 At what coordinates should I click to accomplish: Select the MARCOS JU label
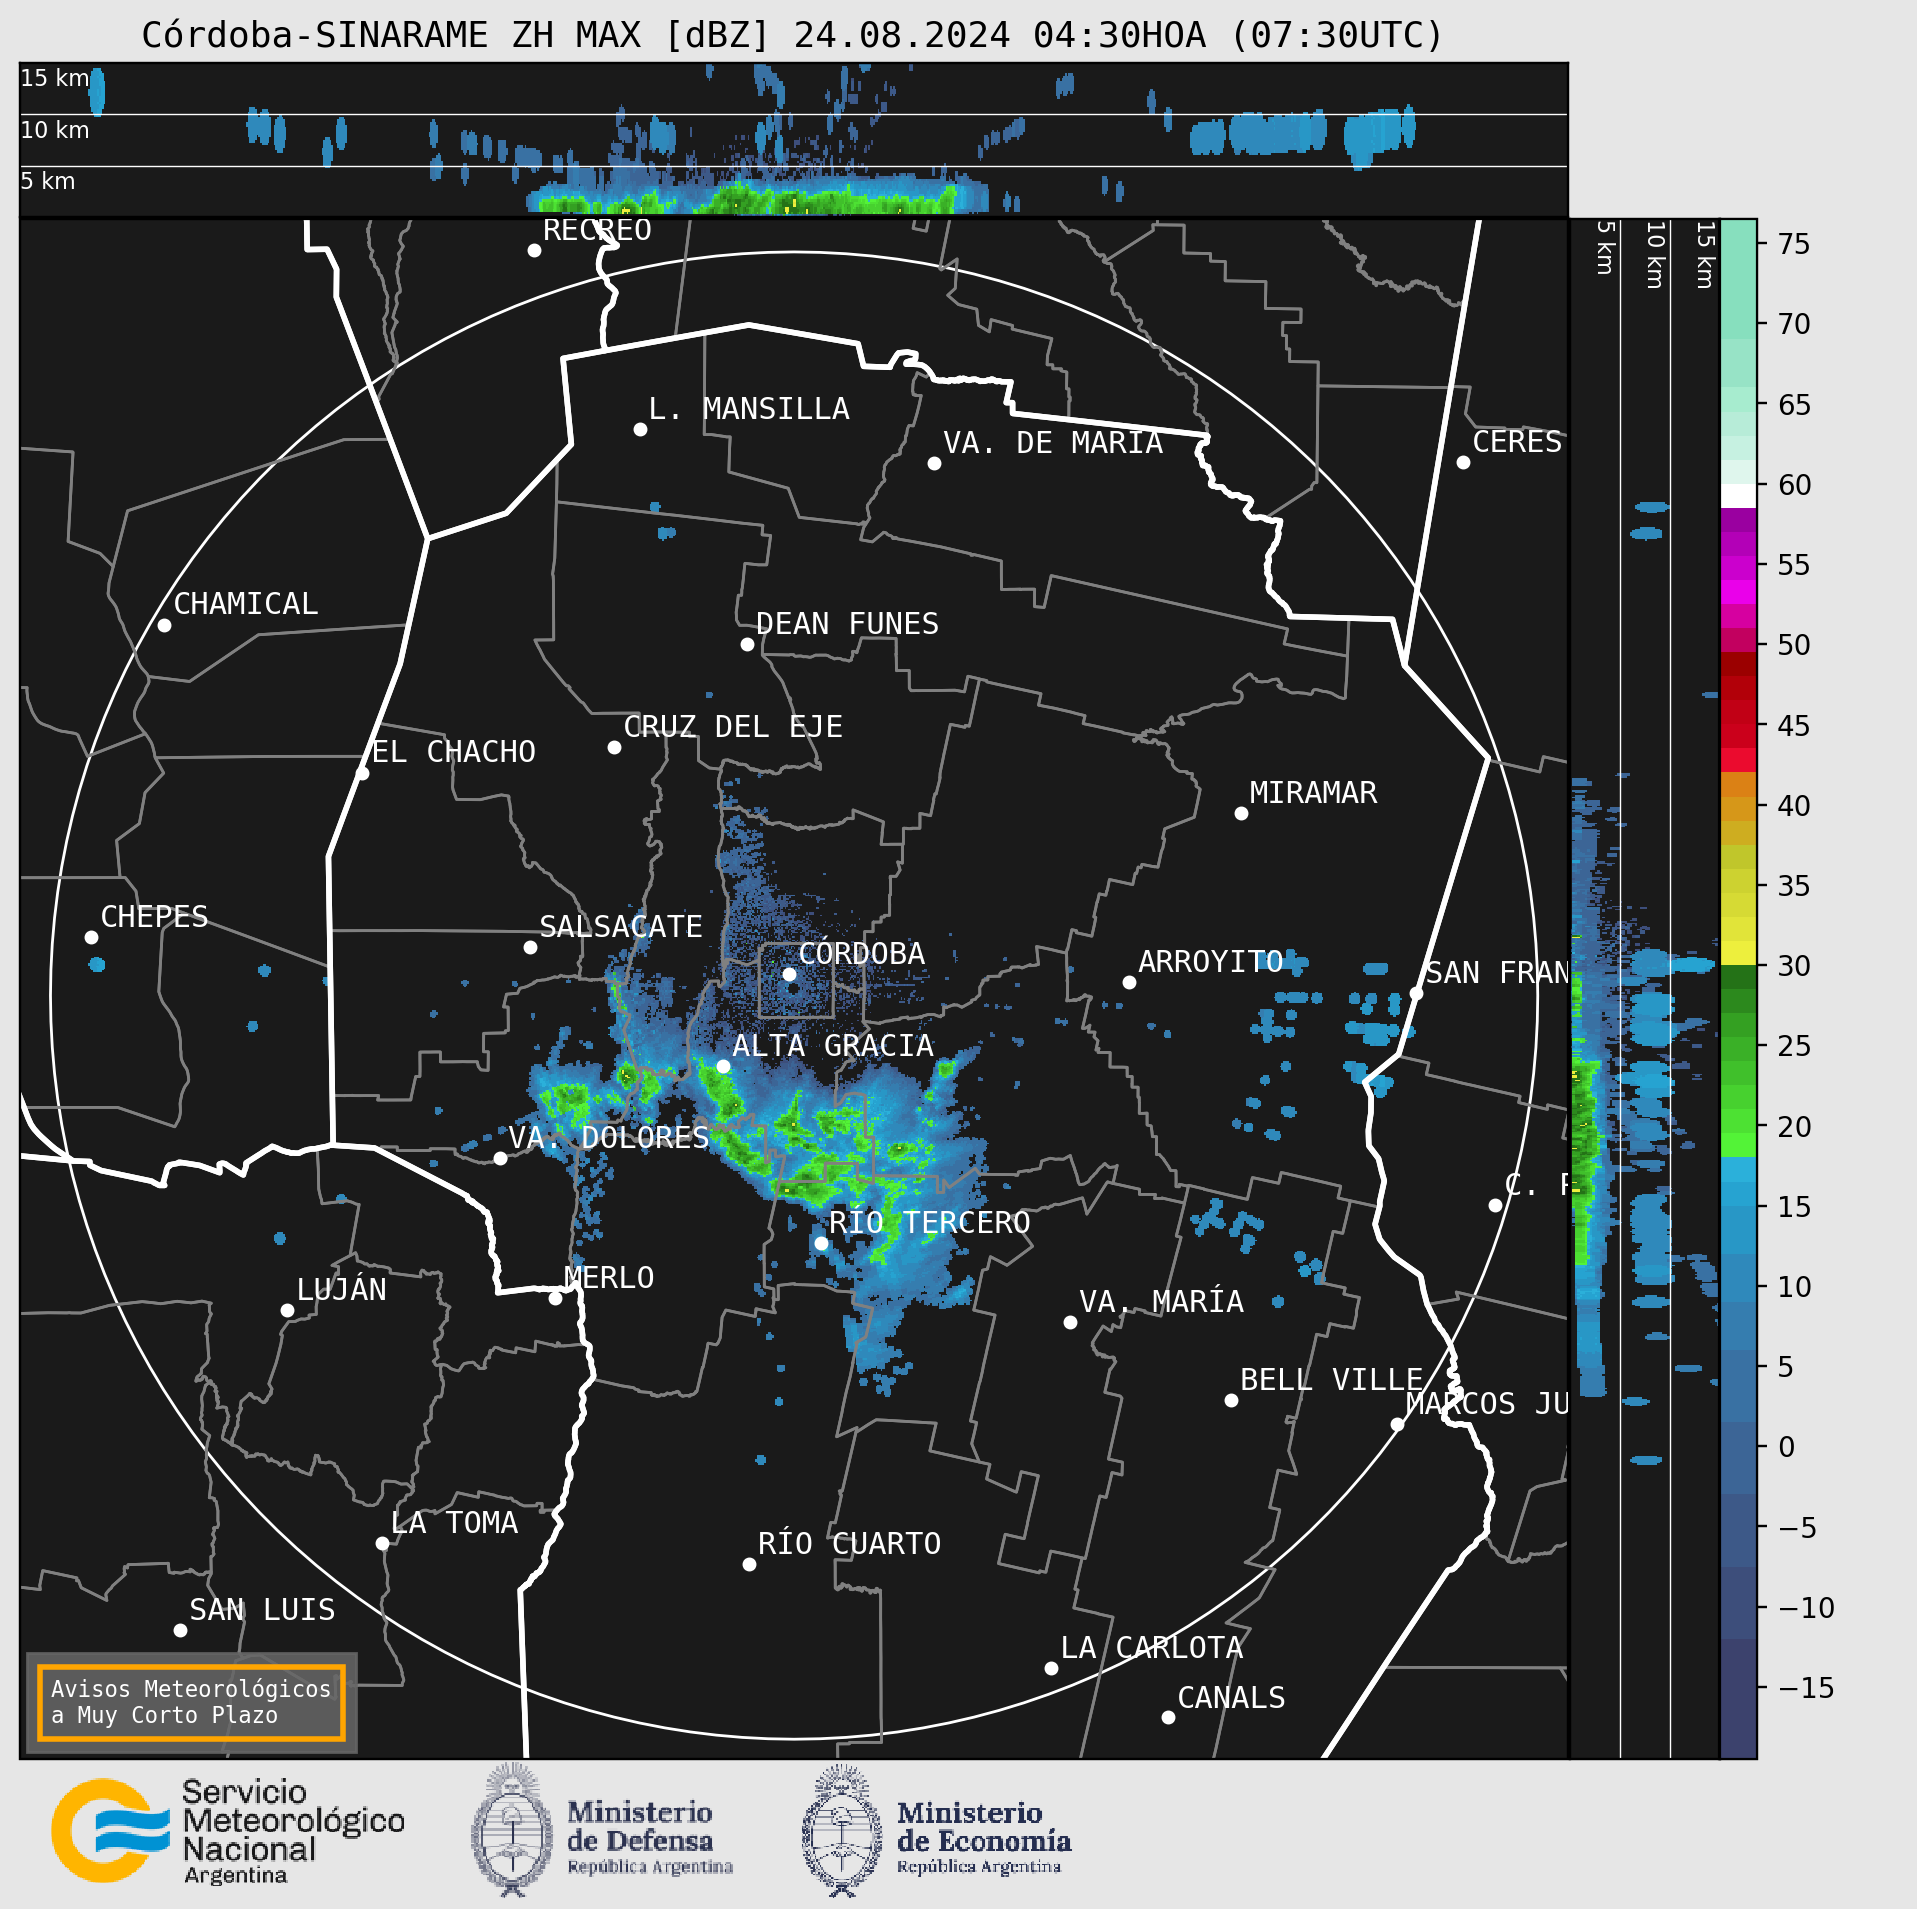tap(1487, 1404)
